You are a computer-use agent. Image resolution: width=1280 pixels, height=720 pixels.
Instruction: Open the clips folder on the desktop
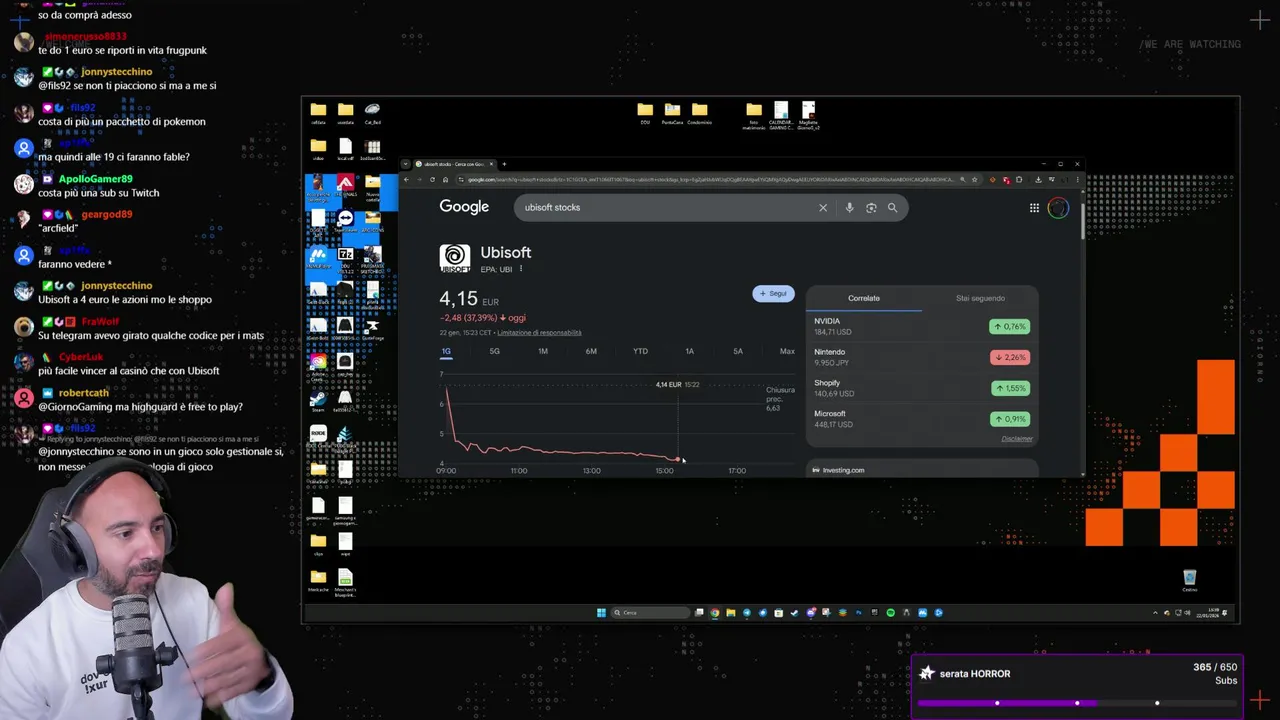[318, 544]
